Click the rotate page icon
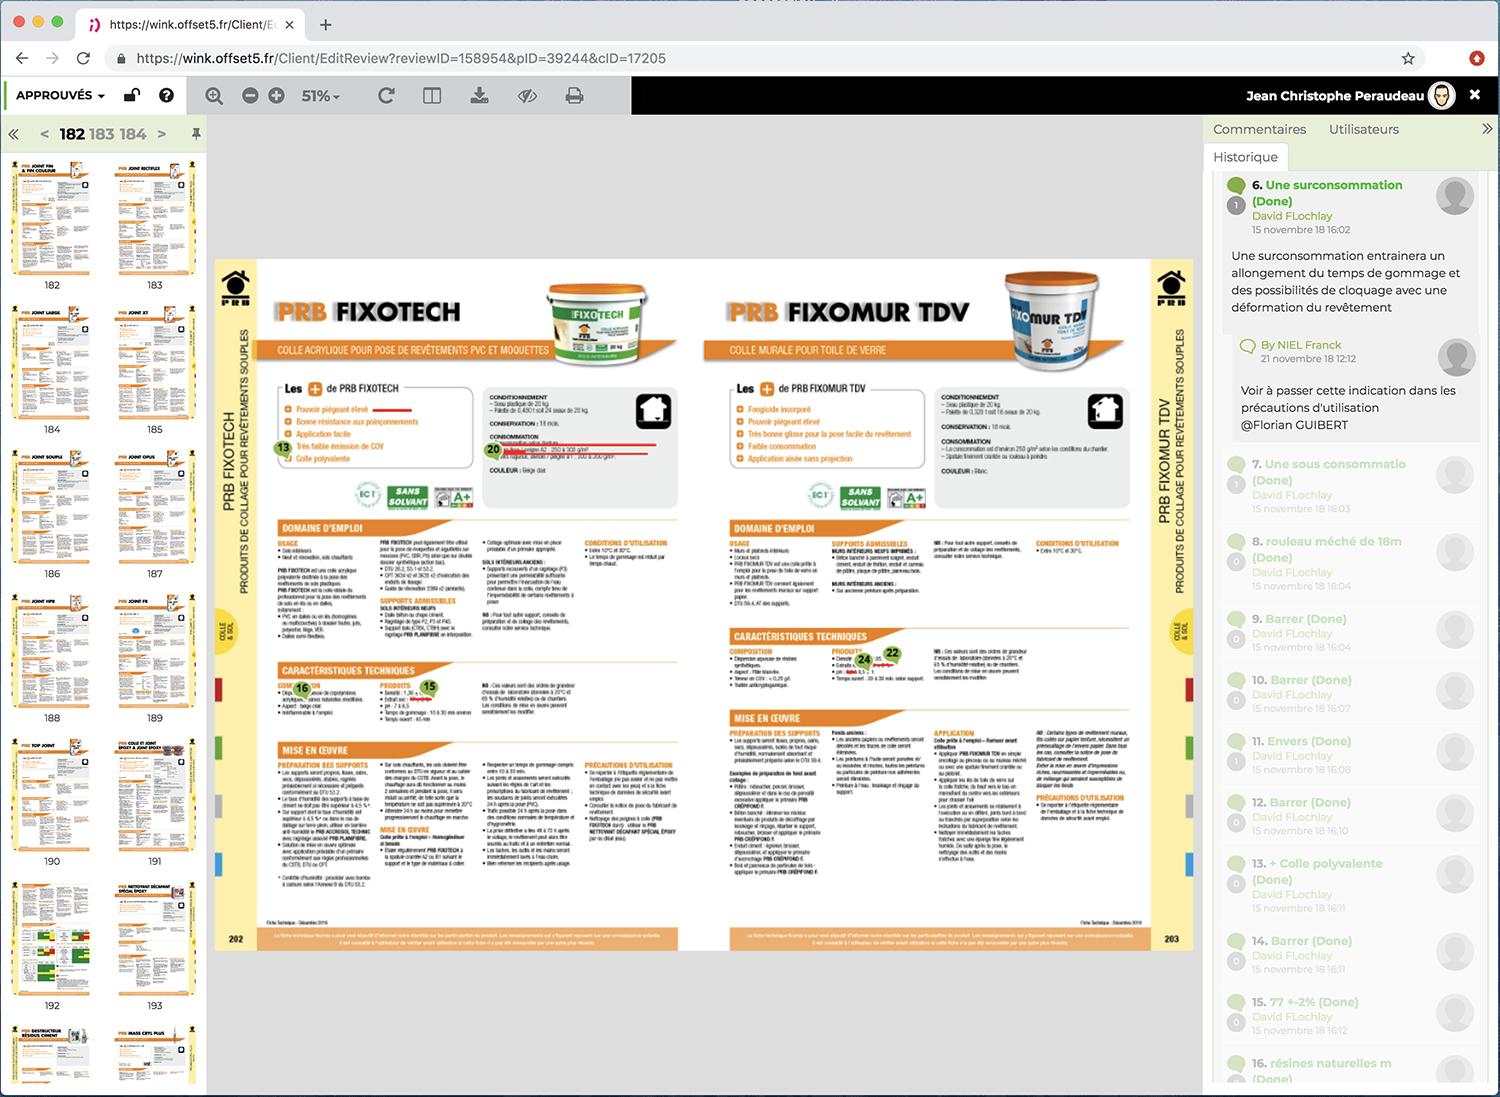This screenshot has height=1097, width=1500. [386, 96]
